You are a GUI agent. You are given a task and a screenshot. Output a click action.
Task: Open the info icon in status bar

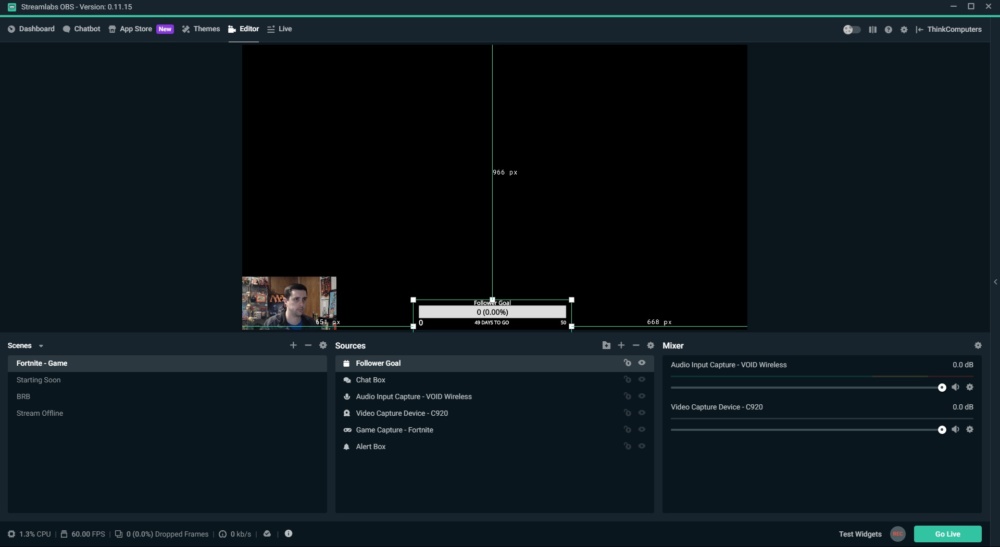point(288,534)
